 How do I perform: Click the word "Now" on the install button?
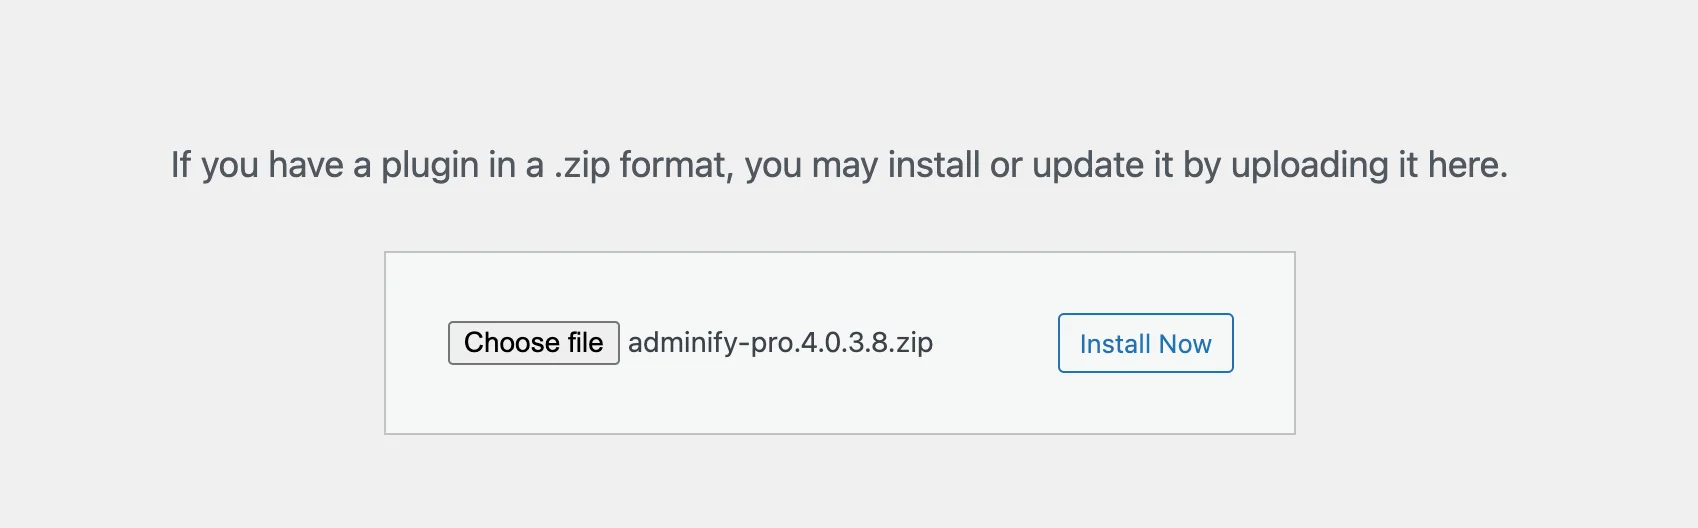(1185, 344)
